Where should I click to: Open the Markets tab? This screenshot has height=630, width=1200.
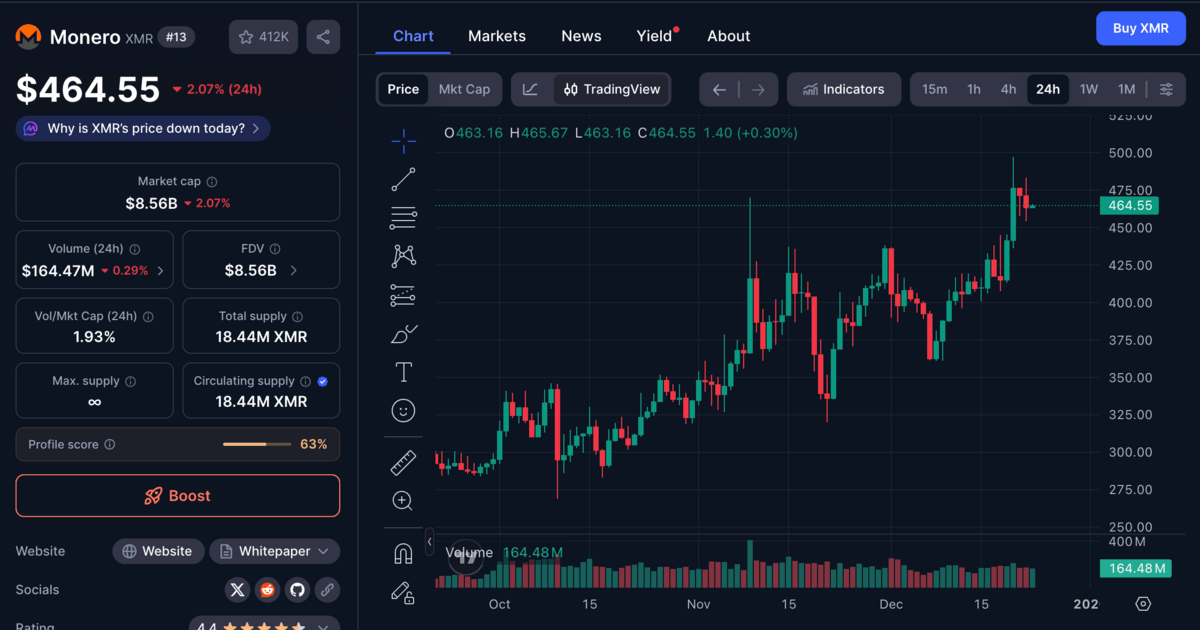click(x=497, y=36)
